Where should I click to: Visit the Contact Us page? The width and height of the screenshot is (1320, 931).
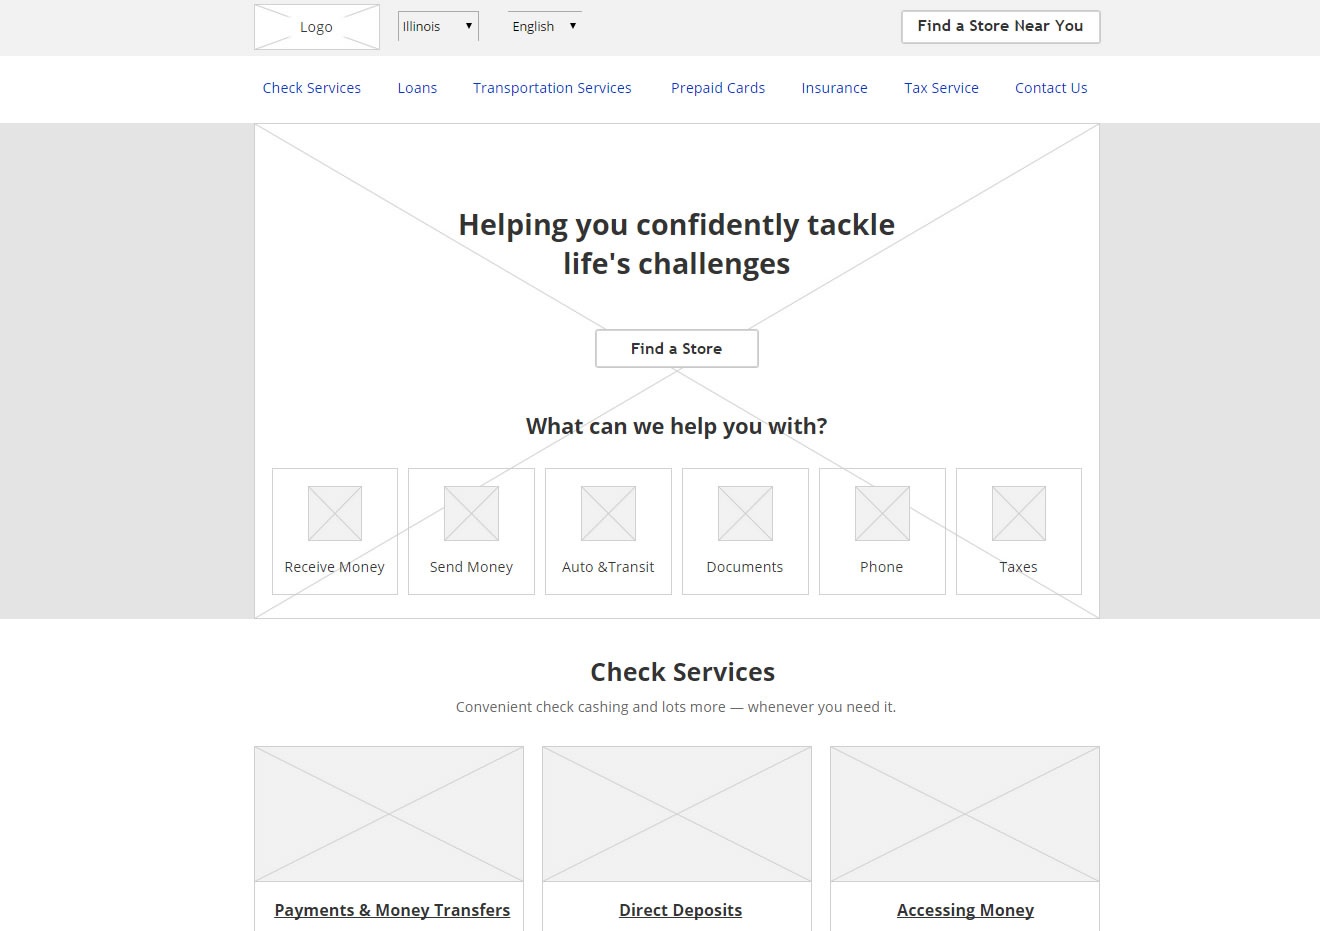(x=1051, y=88)
